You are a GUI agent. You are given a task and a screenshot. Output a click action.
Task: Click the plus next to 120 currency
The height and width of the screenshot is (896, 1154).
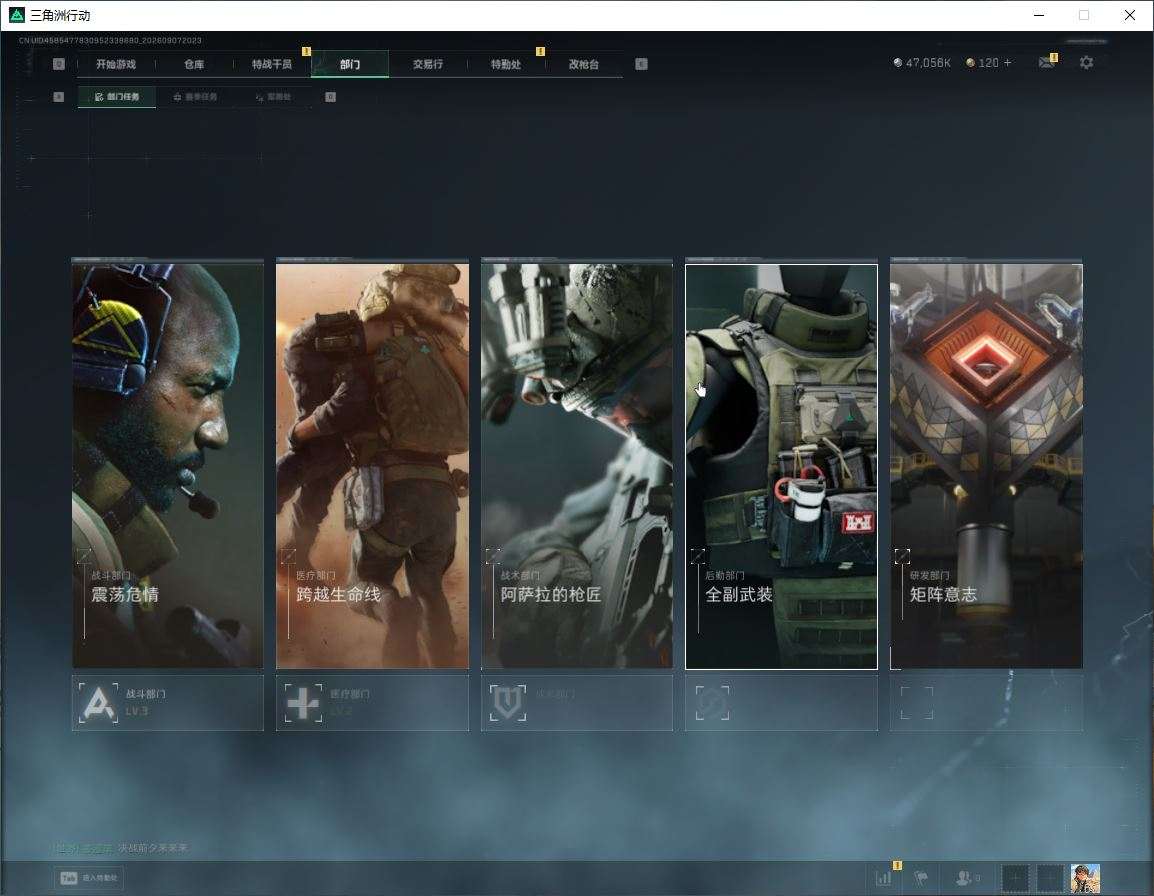(x=1008, y=63)
